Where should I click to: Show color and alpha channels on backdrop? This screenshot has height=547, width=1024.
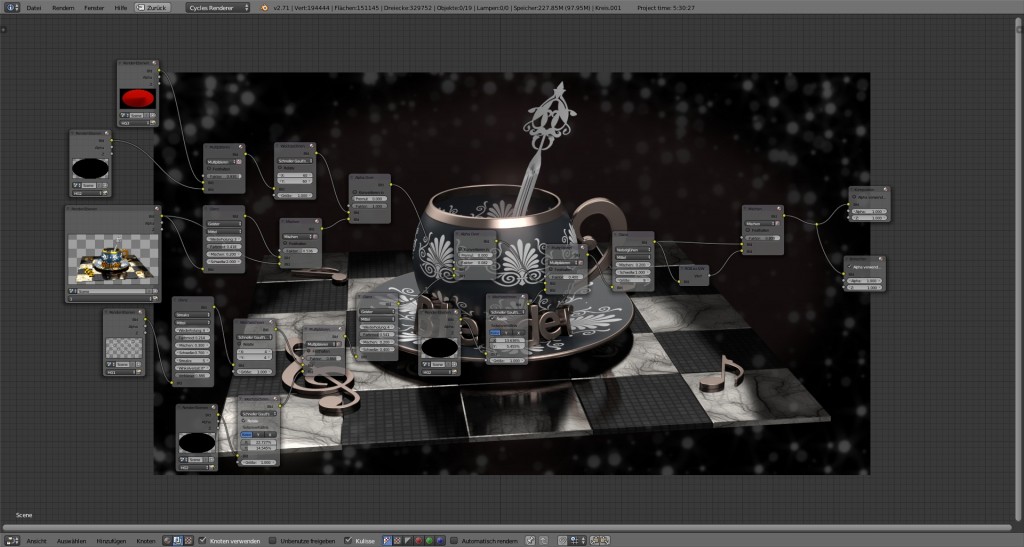coord(387,540)
